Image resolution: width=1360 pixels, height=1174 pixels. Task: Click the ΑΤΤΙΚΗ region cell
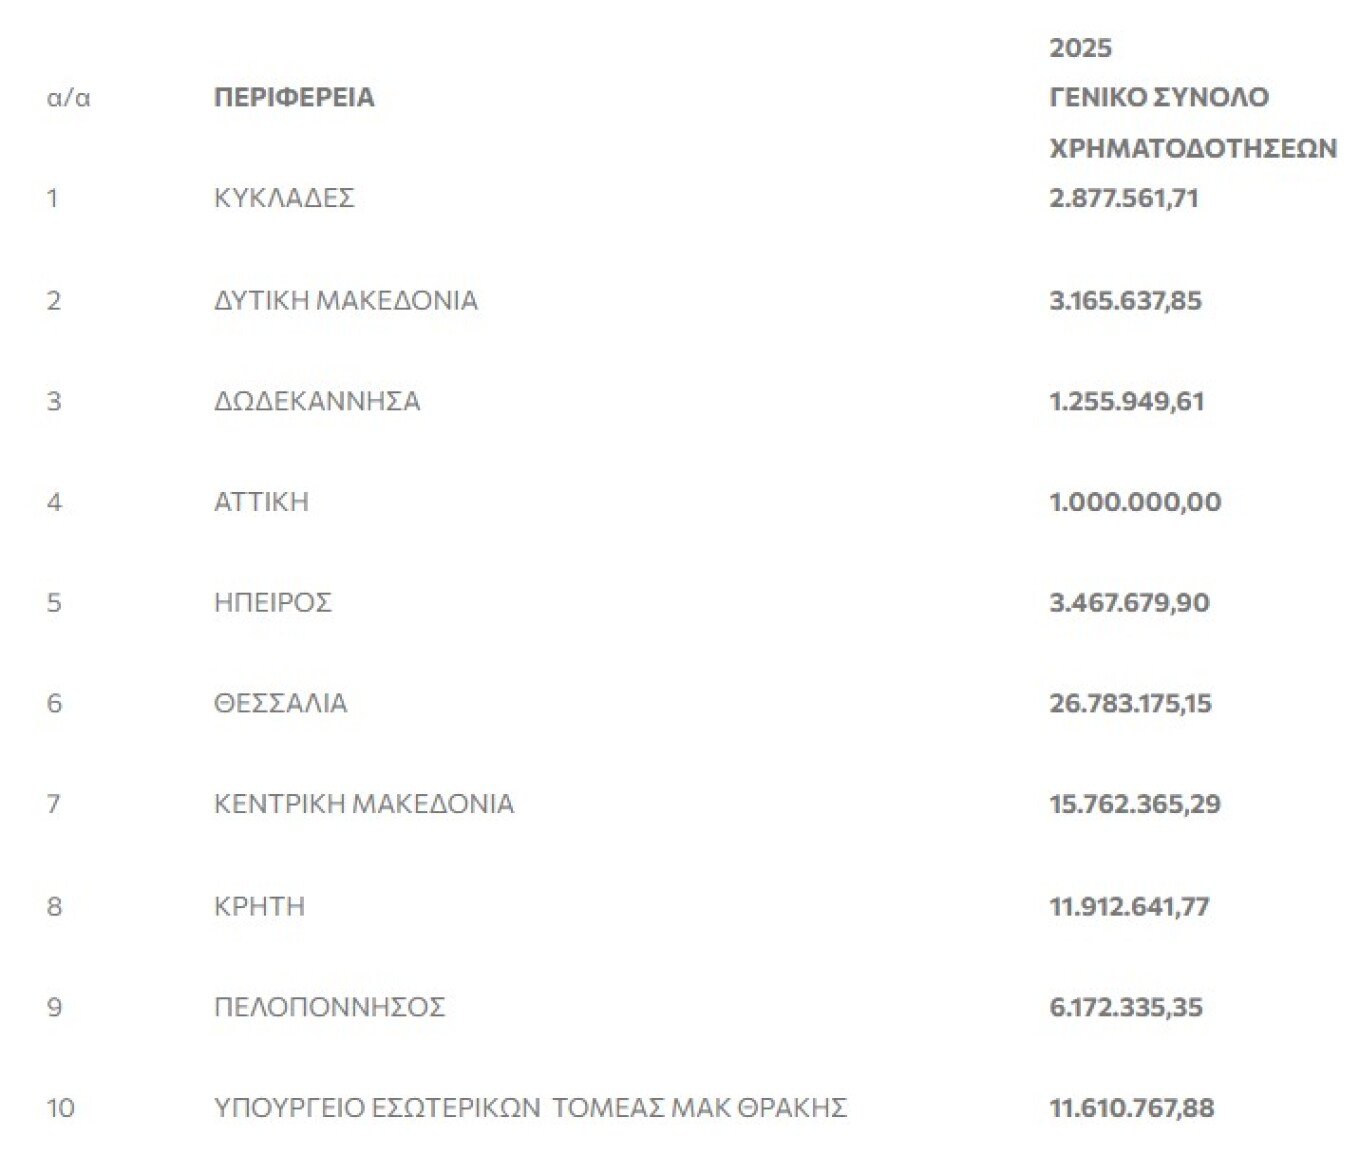pyautogui.click(x=261, y=502)
